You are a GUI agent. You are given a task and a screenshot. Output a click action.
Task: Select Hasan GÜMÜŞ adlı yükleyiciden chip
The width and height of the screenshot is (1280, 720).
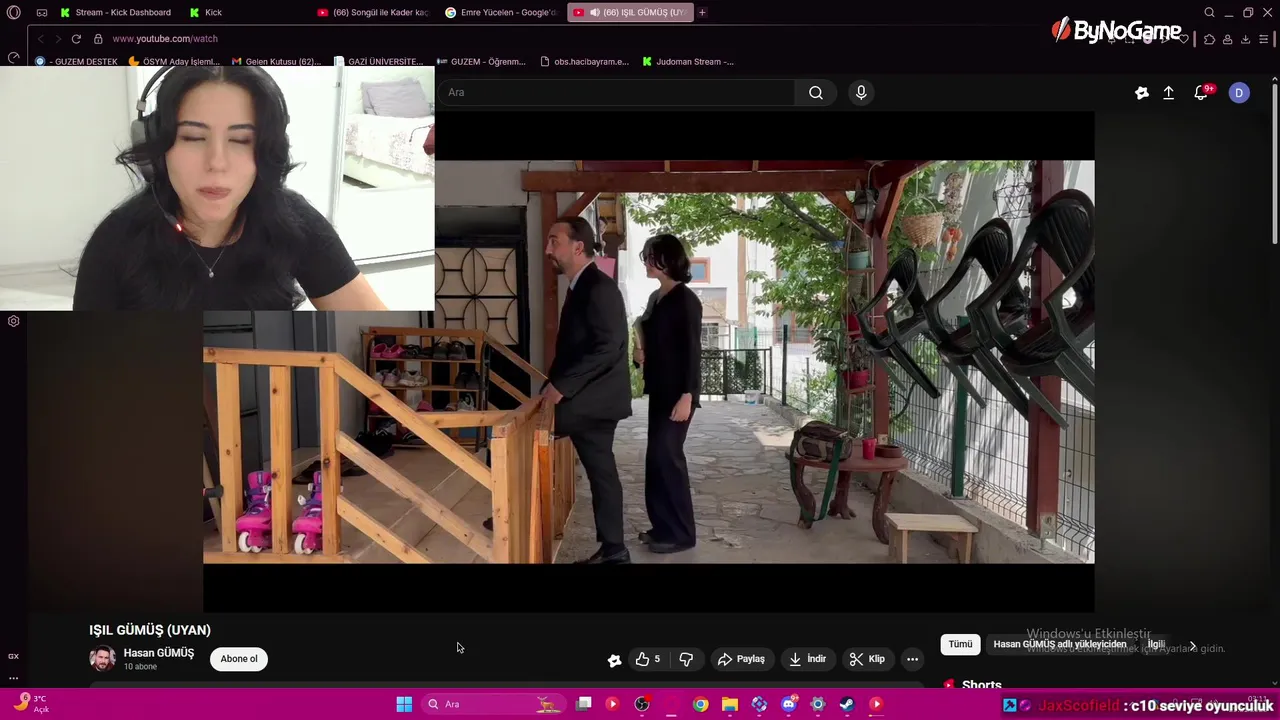(1060, 644)
